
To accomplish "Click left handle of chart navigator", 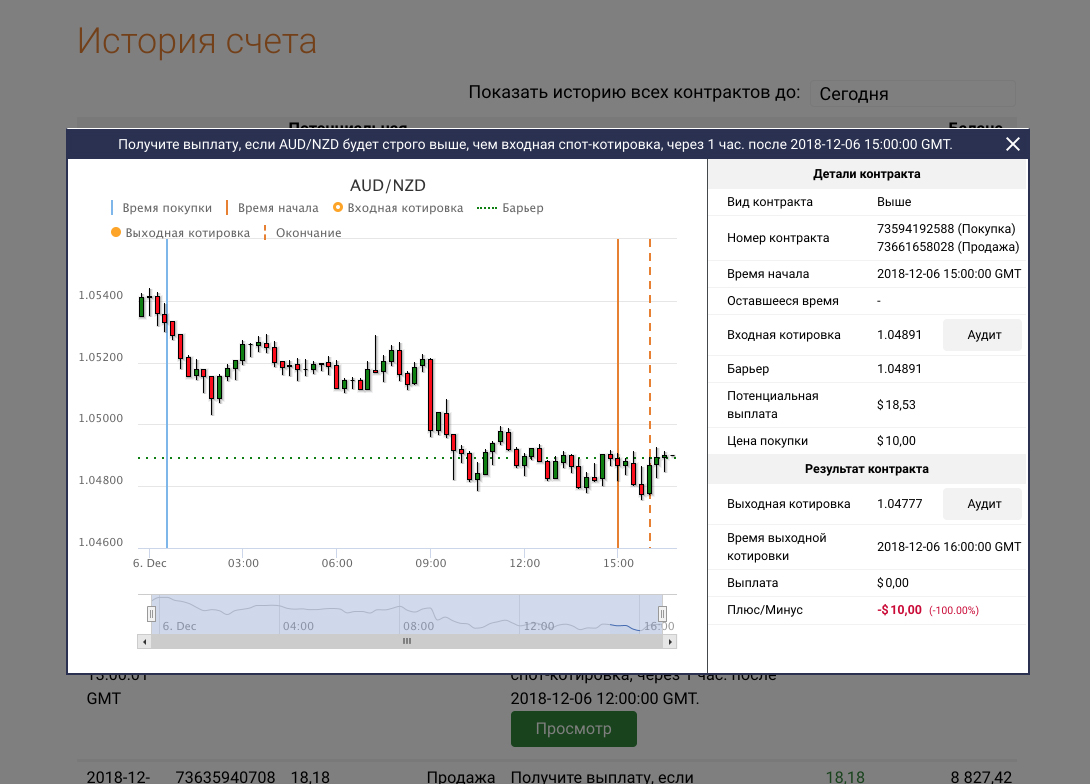I will tap(152, 613).
